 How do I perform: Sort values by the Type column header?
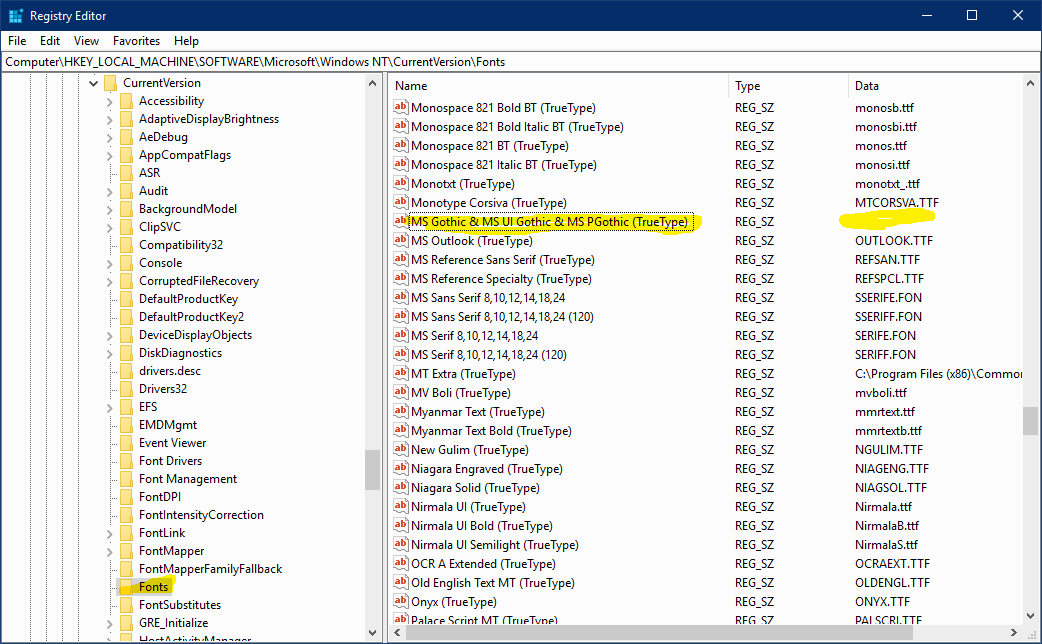[x=788, y=86]
